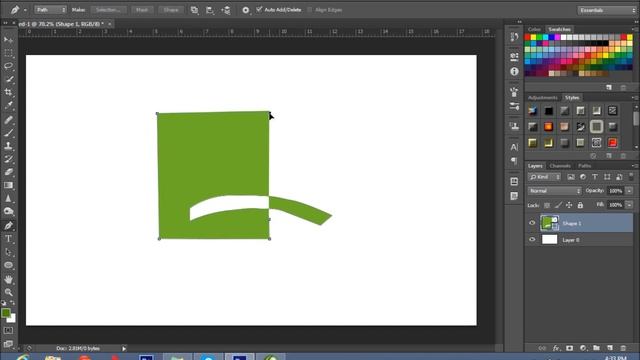Image resolution: width=640 pixels, height=360 pixels.
Task: Open the Path tool mode dropdown
Action: point(50,10)
